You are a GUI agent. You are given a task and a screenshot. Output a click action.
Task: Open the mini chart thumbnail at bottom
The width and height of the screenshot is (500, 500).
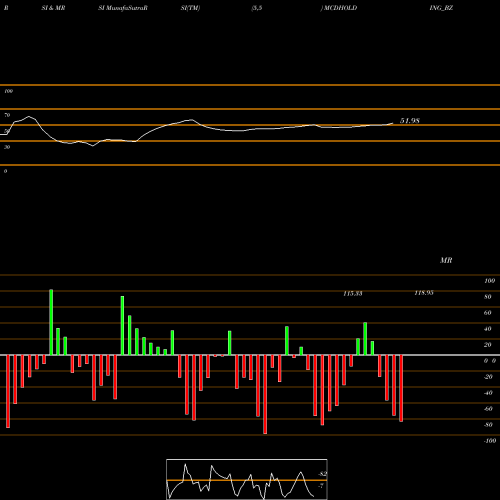click(x=247, y=479)
